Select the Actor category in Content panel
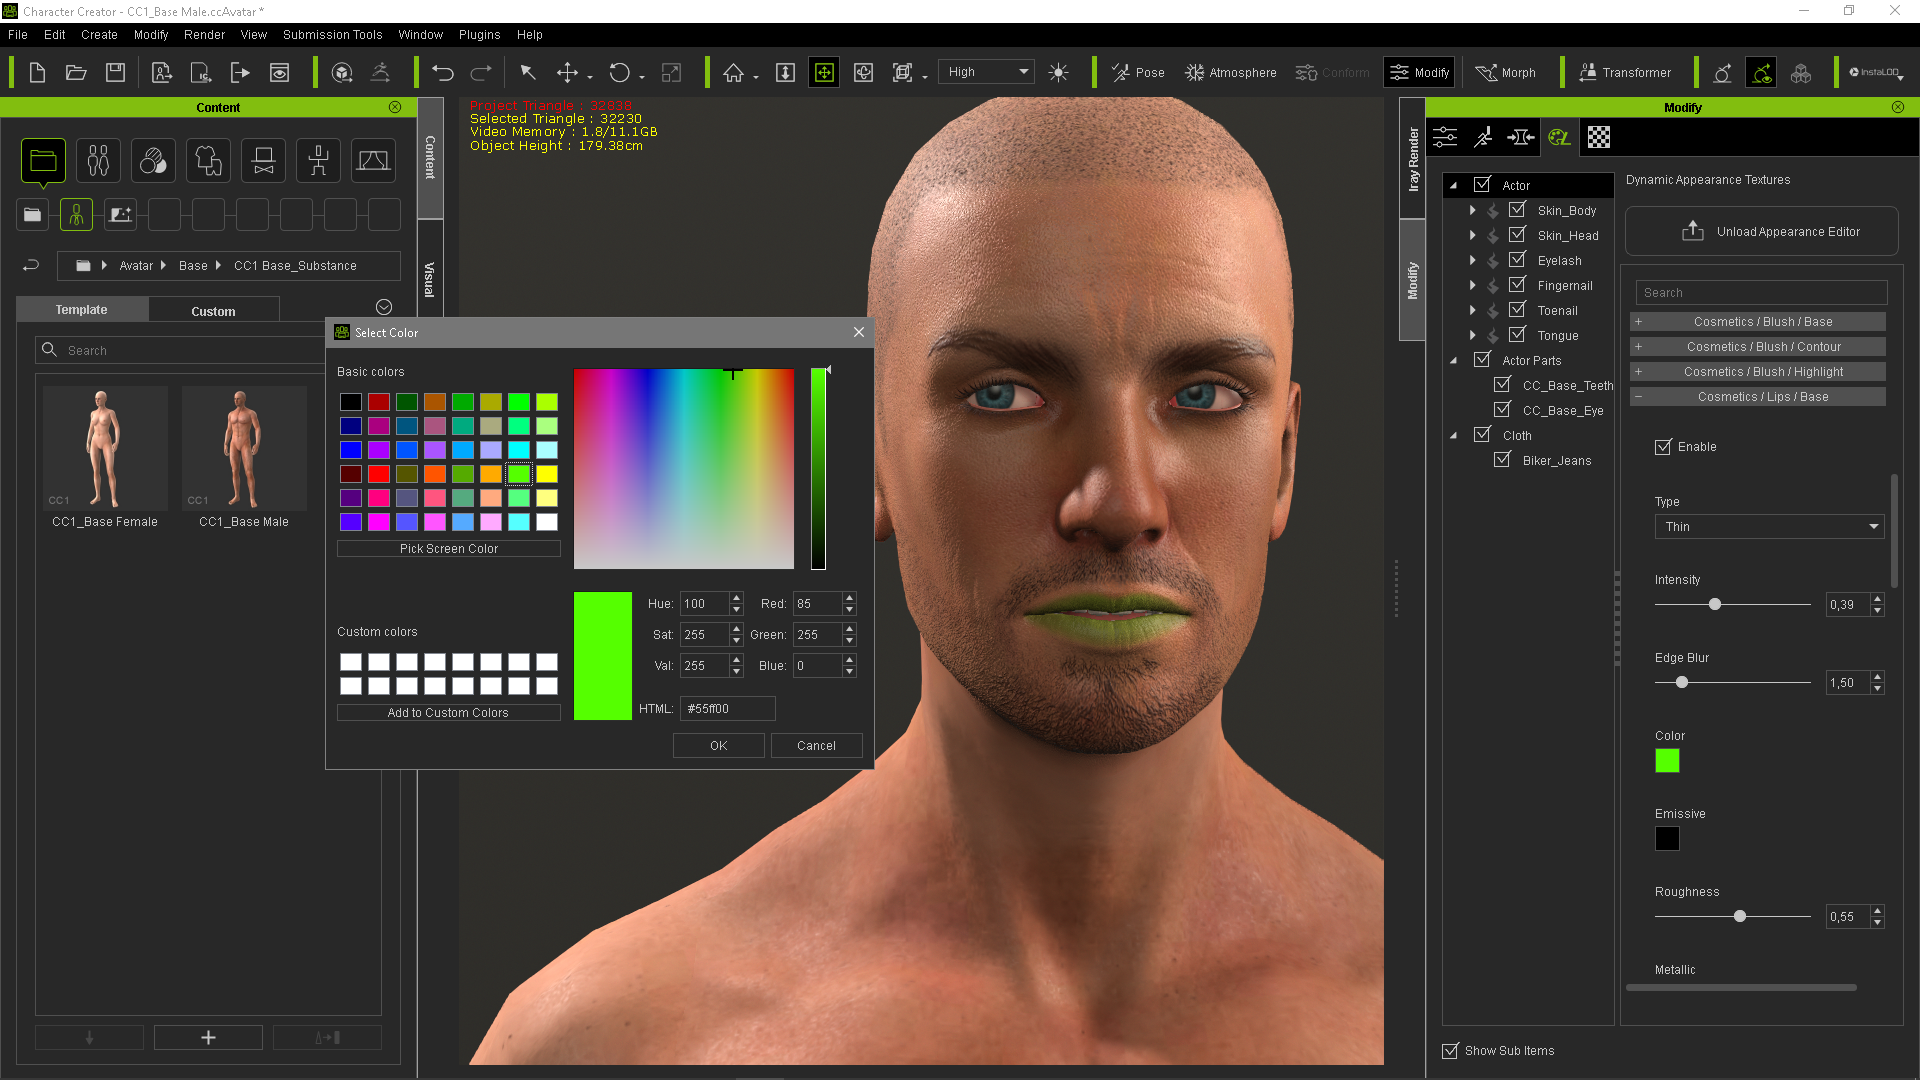The height and width of the screenshot is (1080, 1920). 98,160
